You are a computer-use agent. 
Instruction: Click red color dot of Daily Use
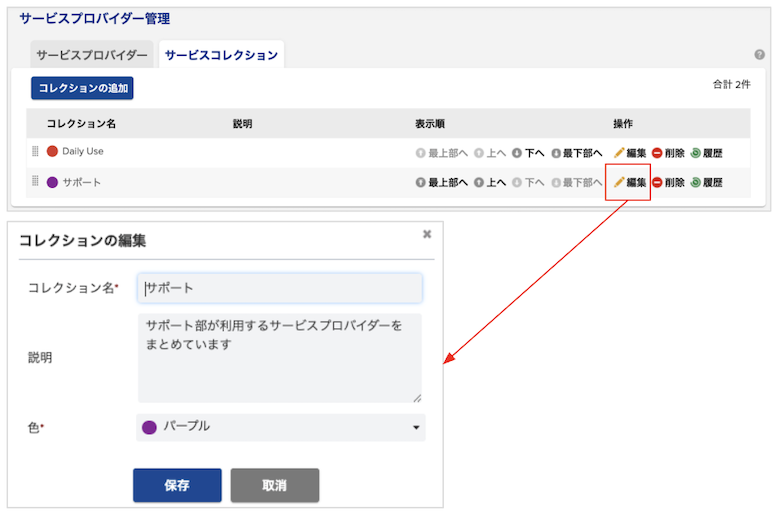pos(52,151)
